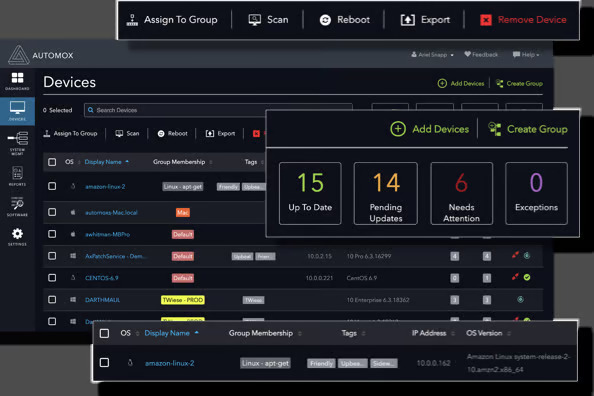
Task: Click small Reboot button in Devices window
Action: pos(172,133)
